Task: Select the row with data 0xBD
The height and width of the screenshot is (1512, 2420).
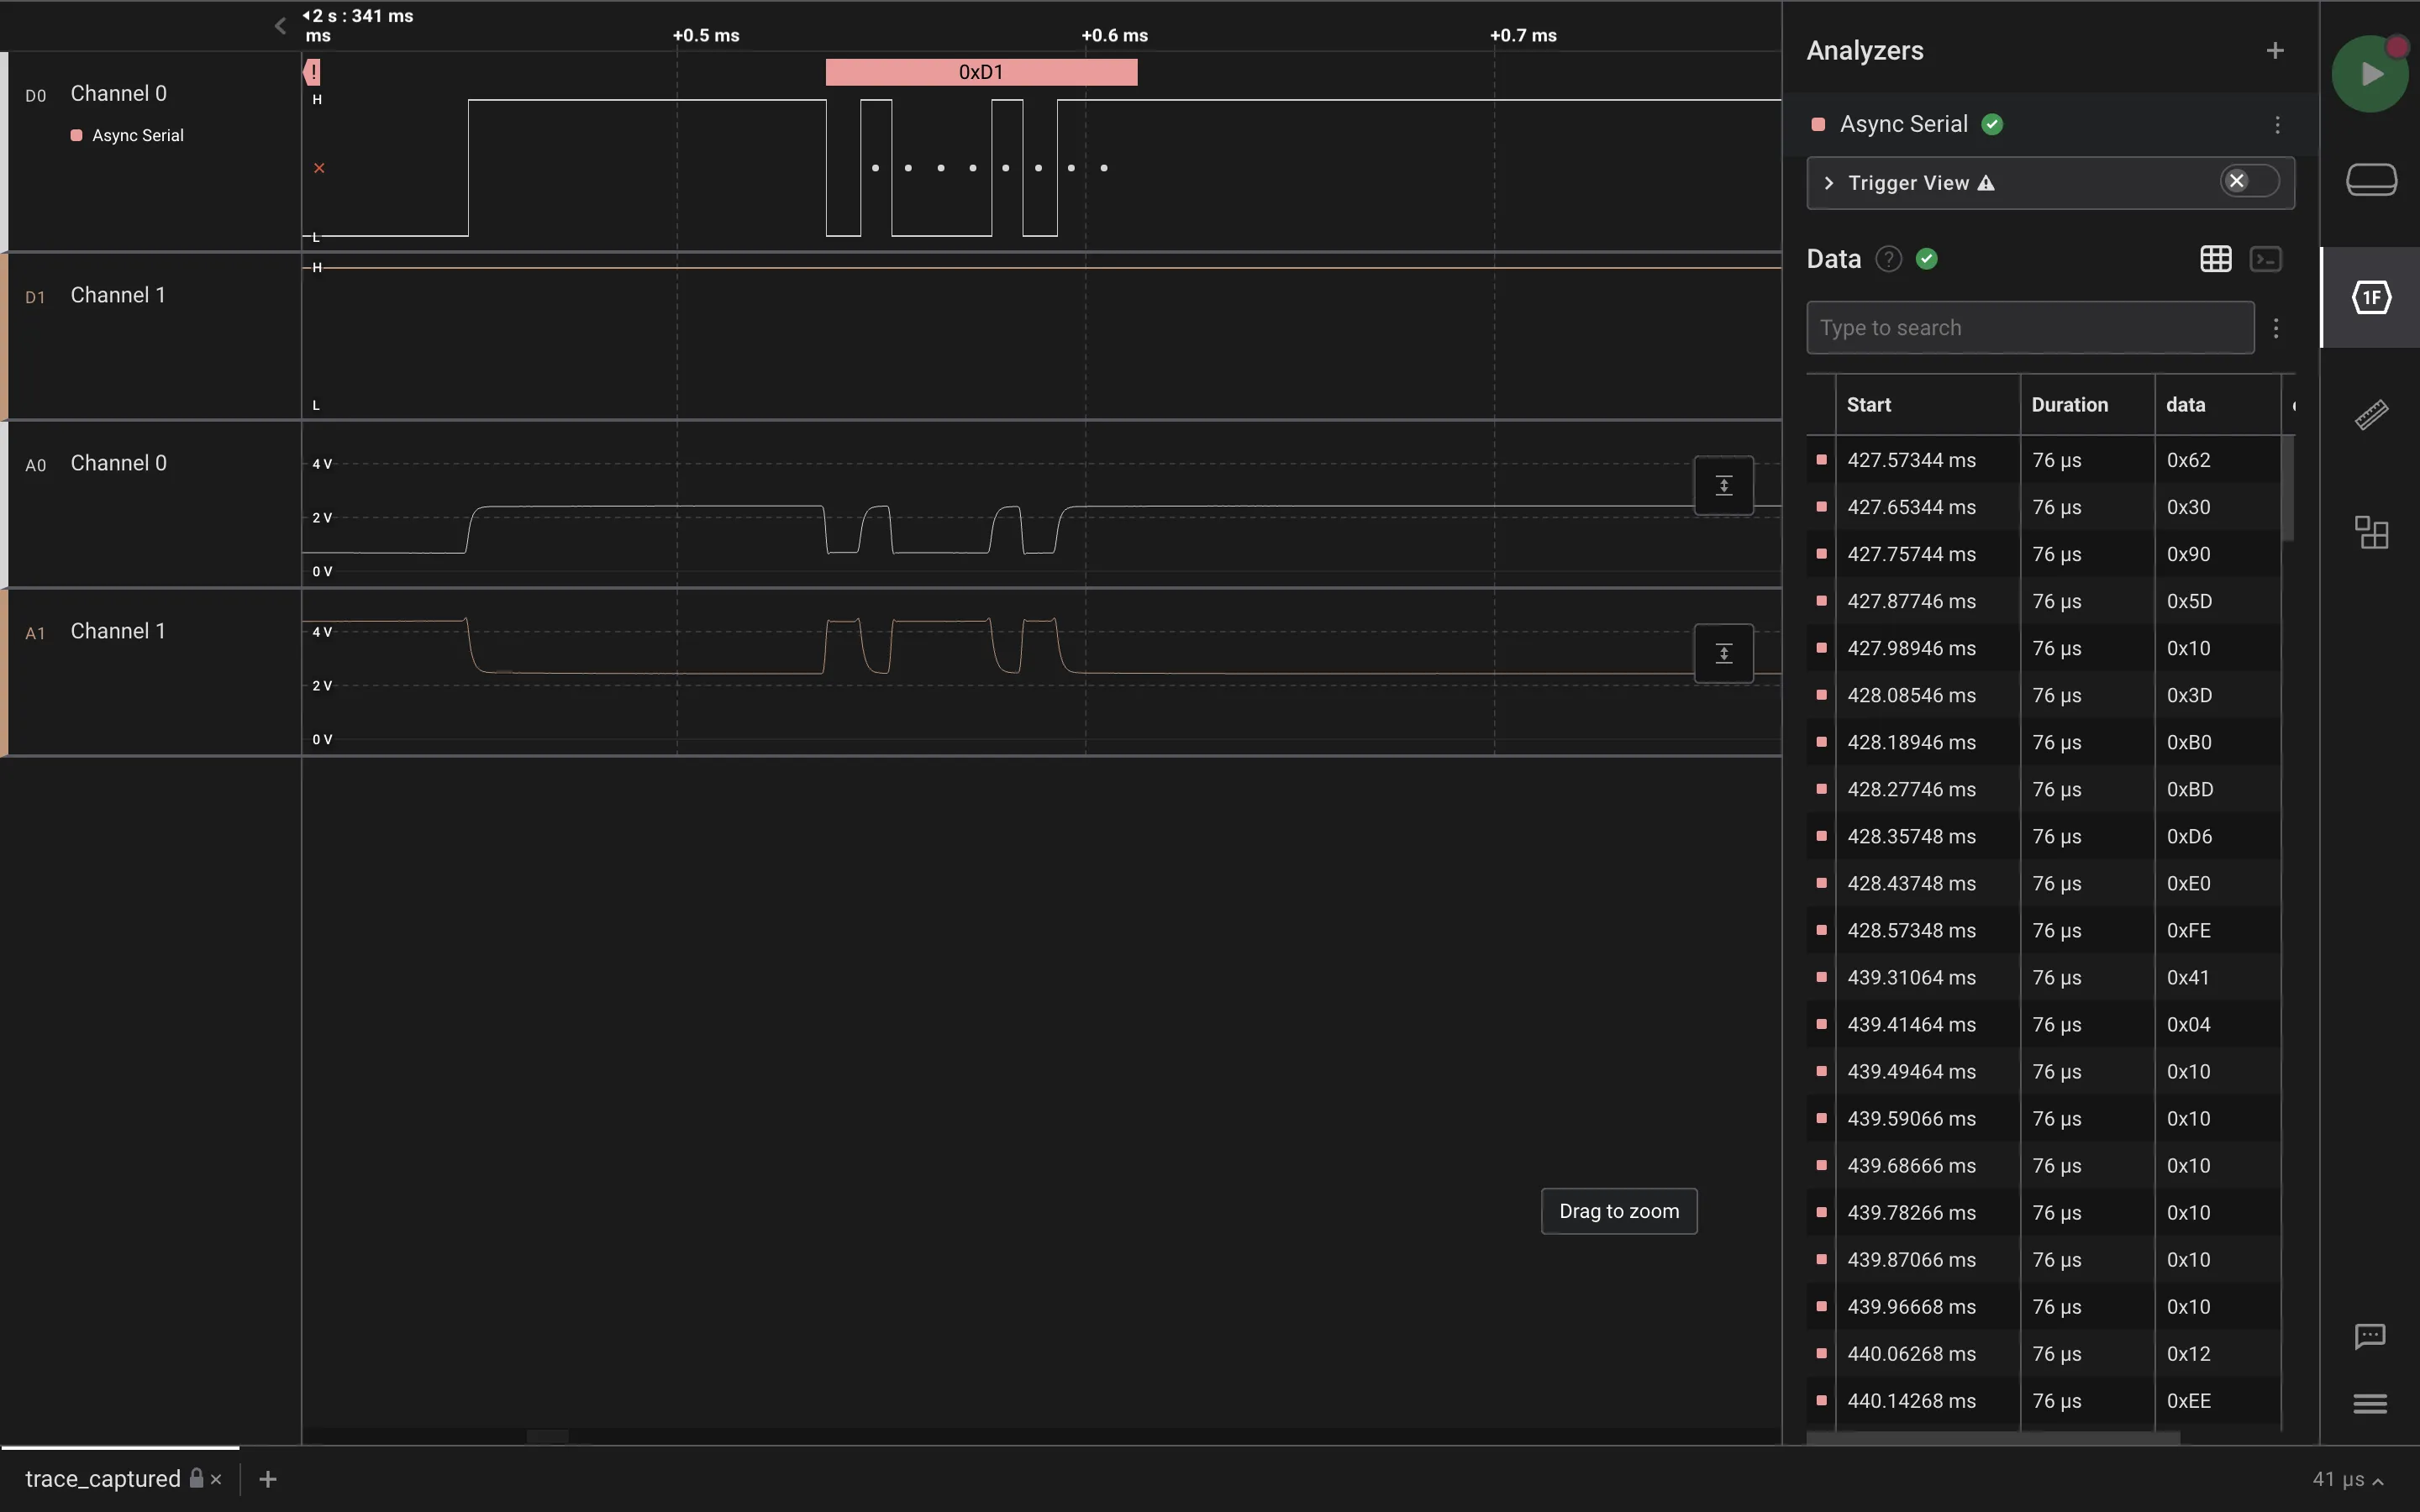Action: tap(2044, 789)
